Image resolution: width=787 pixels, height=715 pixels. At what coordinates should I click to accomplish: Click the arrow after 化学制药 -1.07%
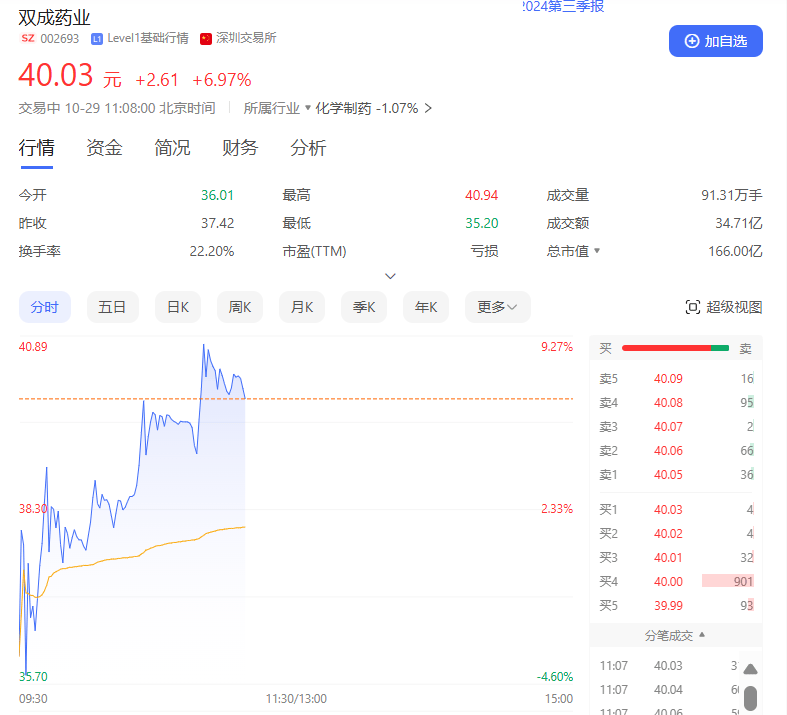pos(428,108)
